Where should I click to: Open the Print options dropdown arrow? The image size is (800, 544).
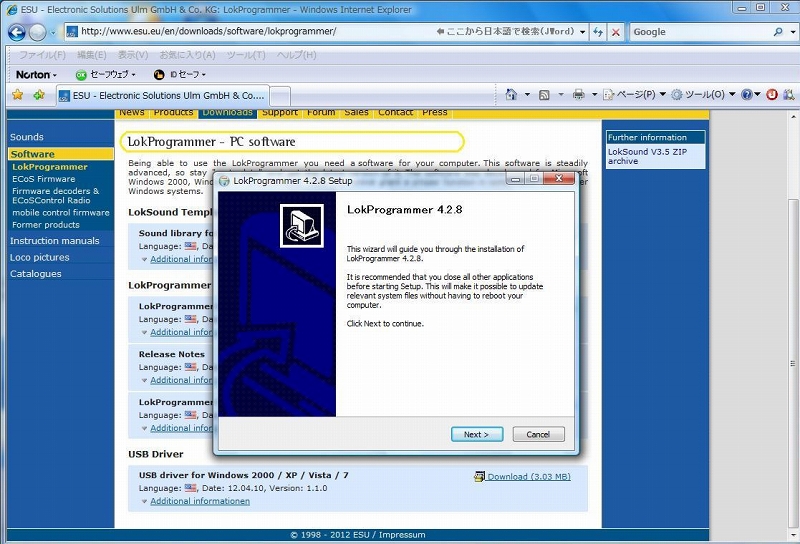[594, 94]
